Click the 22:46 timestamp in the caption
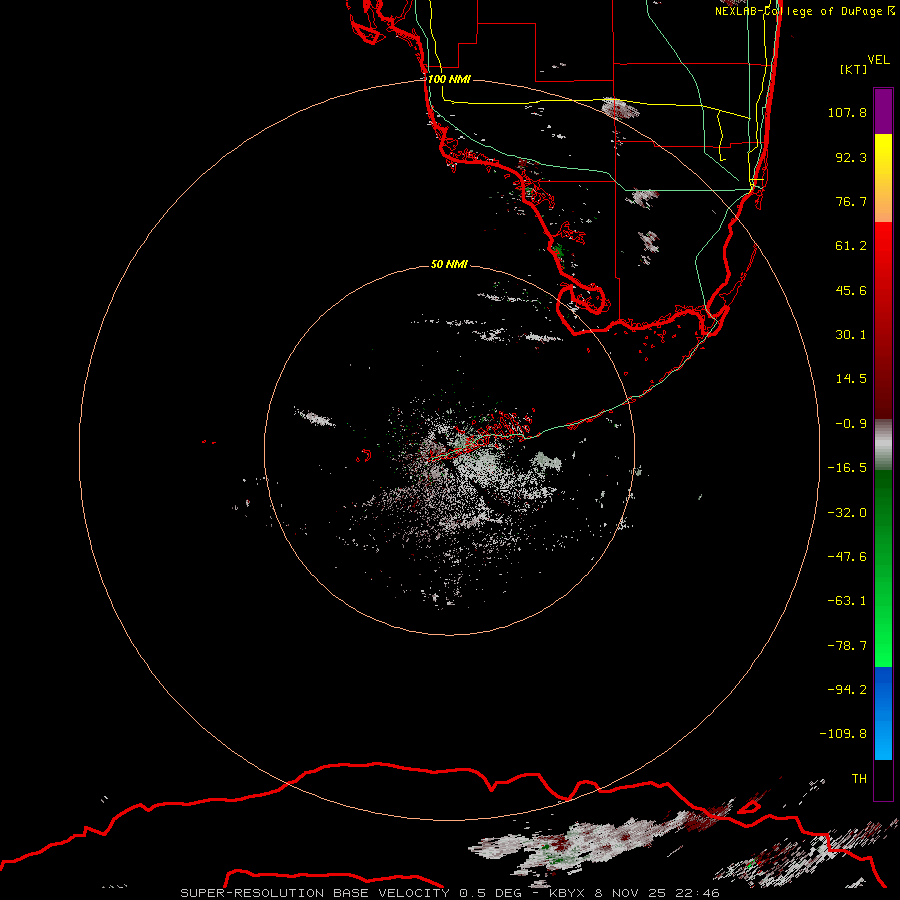This screenshot has width=900, height=900. pyautogui.click(x=699, y=893)
